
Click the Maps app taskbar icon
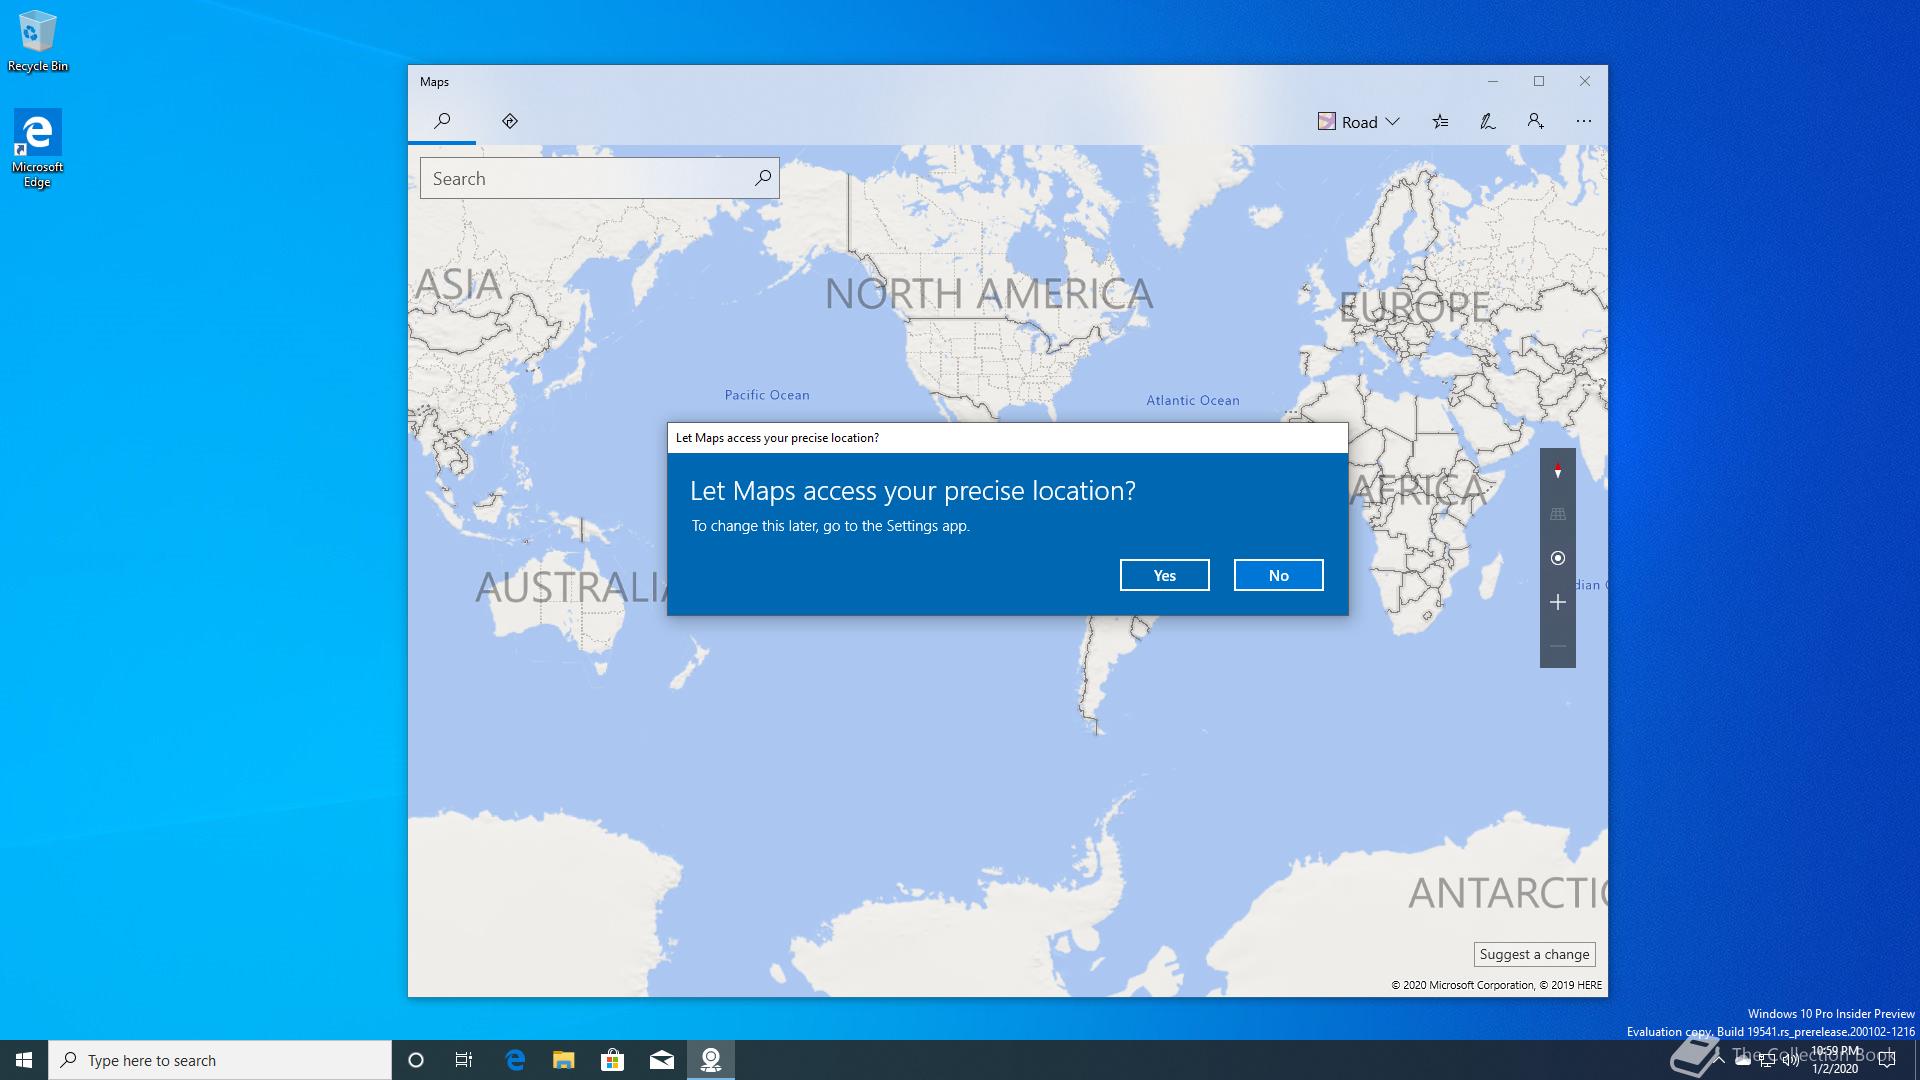tap(711, 1060)
